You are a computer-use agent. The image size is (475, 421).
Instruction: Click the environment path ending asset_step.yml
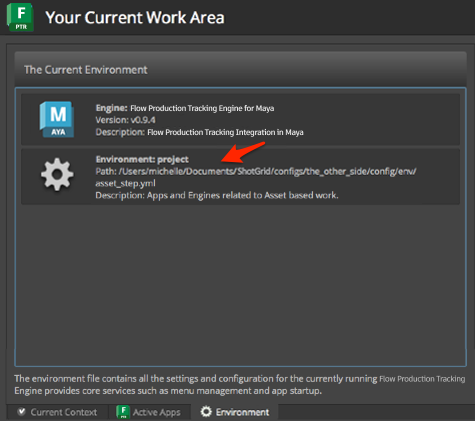256,177
